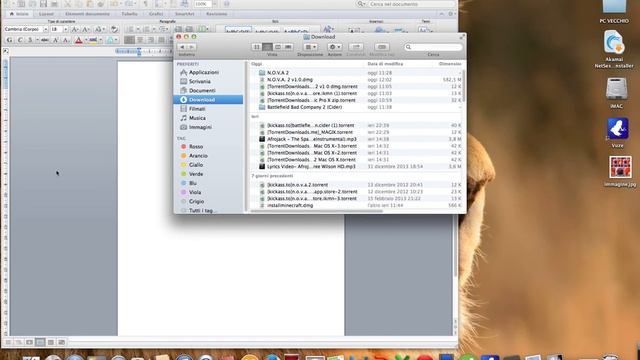This screenshot has width=640, height=360.
Task: Toggle italic C in Word ribbon
Action: tap(20, 40)
